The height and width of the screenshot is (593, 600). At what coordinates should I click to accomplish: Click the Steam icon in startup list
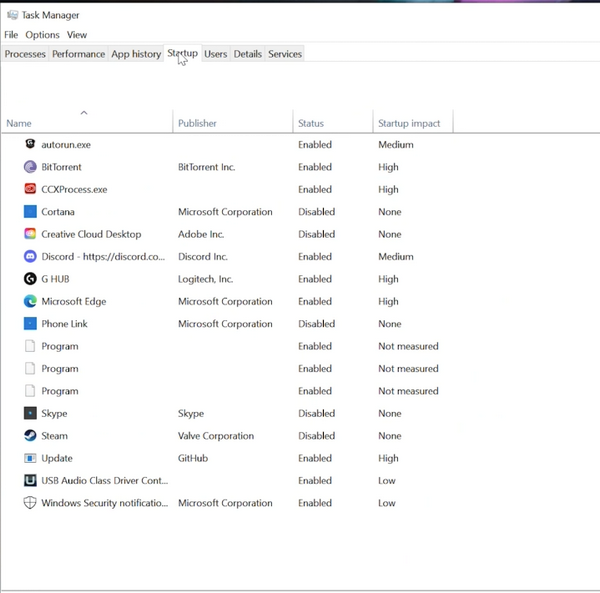point(30,436)
